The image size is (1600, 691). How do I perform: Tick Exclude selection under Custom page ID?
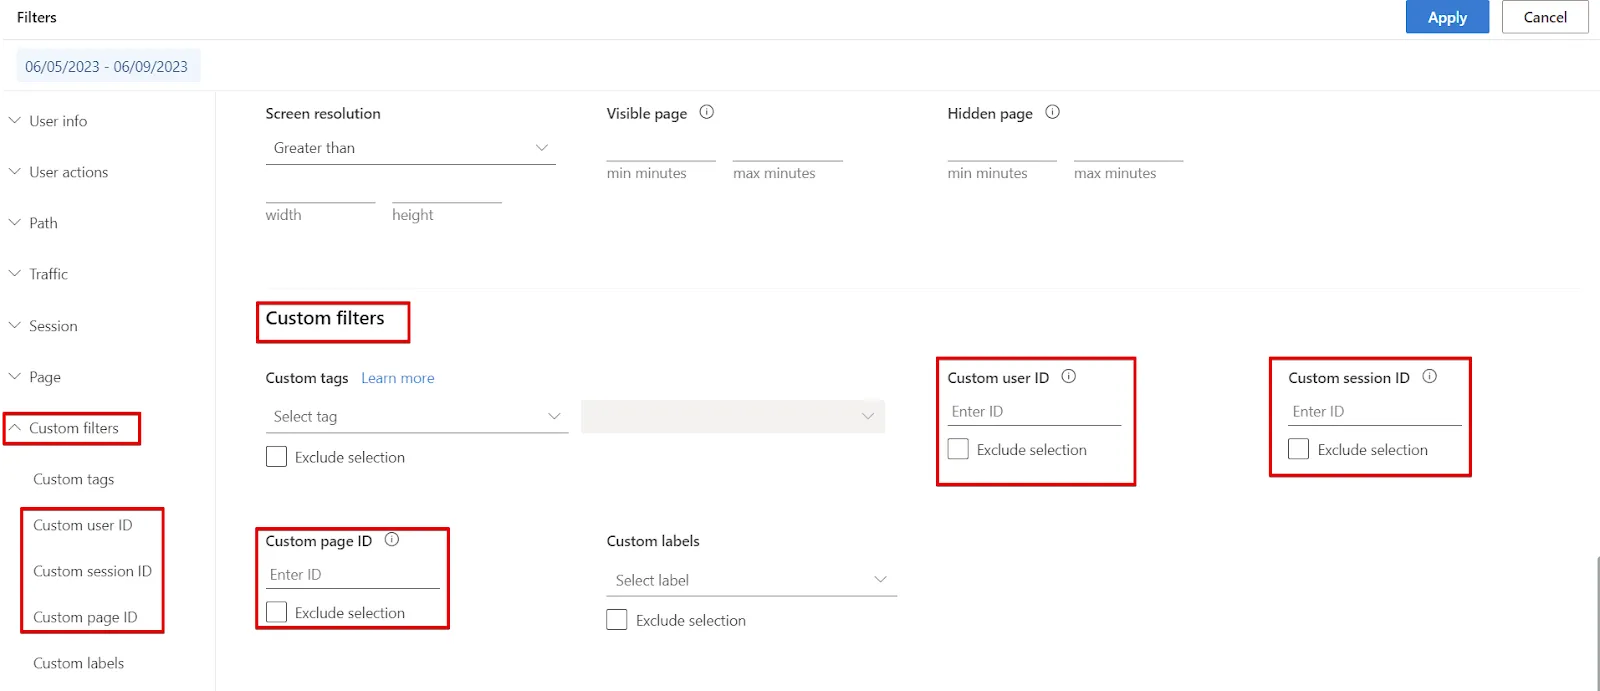(x=276, y=612)
